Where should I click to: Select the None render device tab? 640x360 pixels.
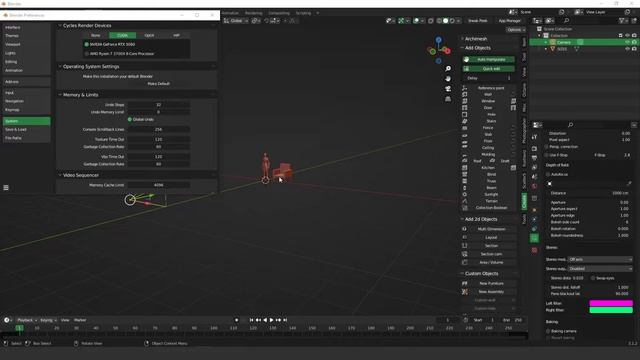coord(96,36)
